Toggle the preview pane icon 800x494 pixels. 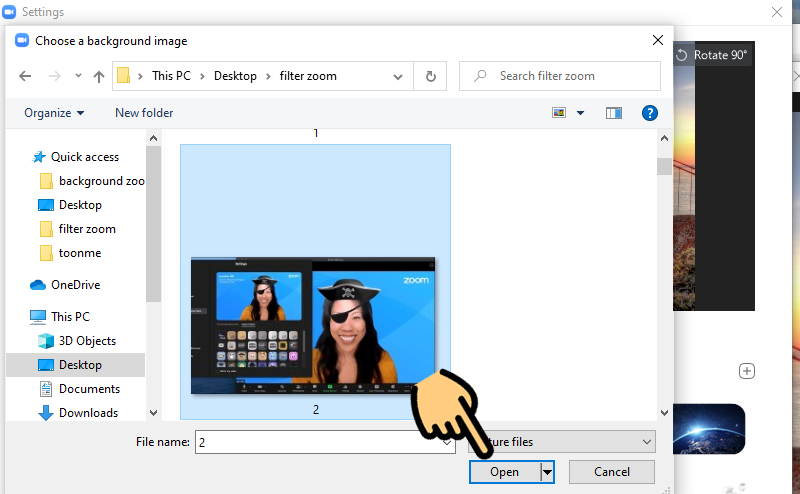point(614,113)
